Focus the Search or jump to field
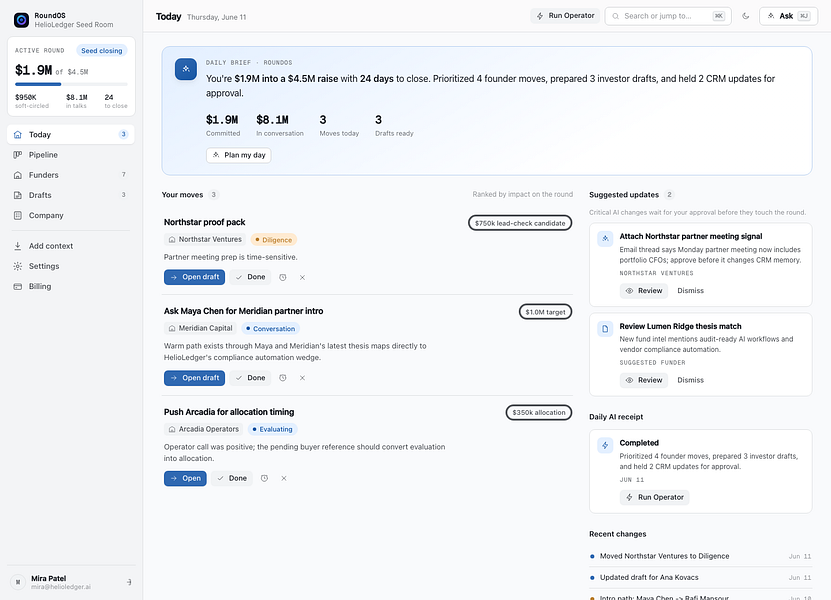The width and height of the screenshot is (831, 600). [668, 16]
